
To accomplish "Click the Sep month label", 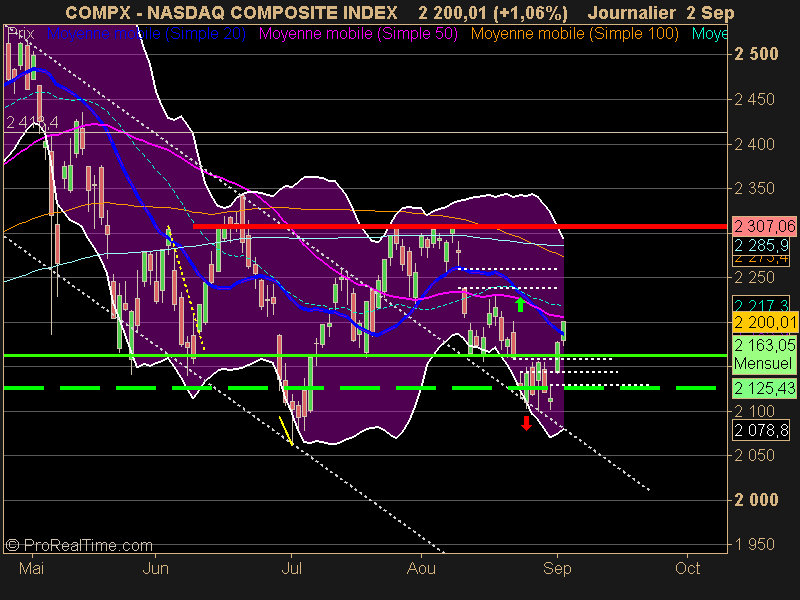I will 557,568.
